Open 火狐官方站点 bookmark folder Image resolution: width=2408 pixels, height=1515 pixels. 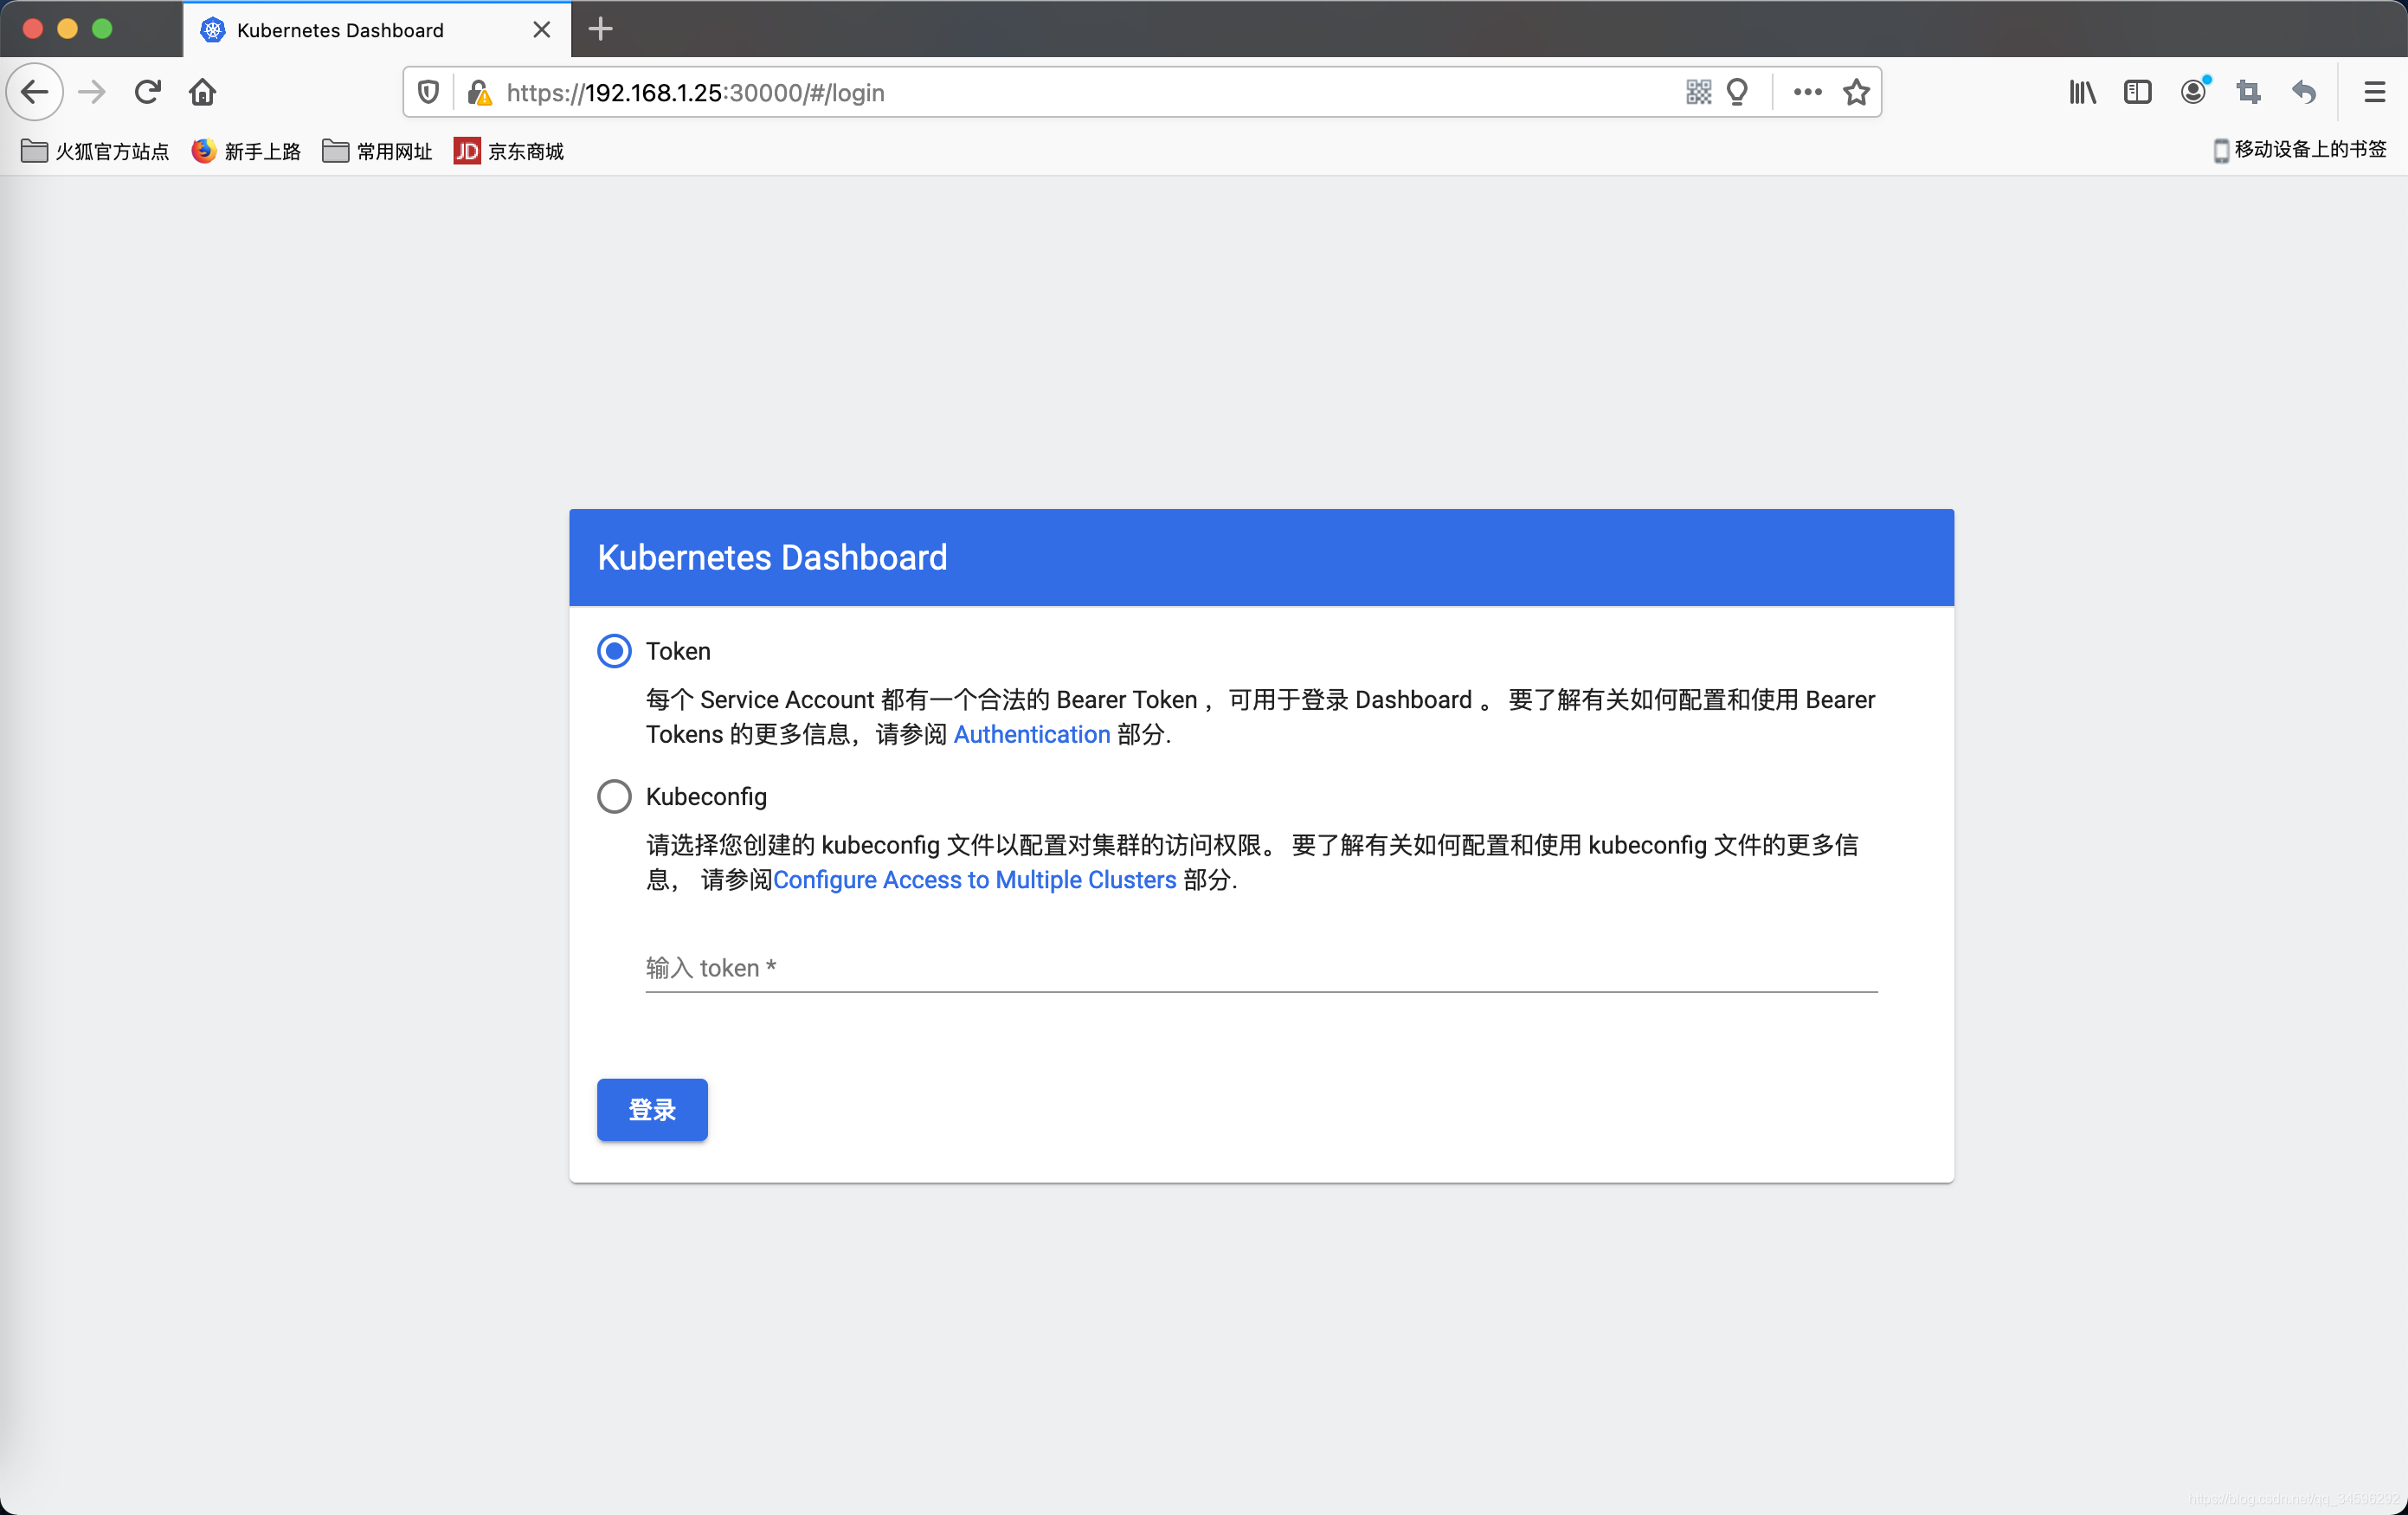95,151
